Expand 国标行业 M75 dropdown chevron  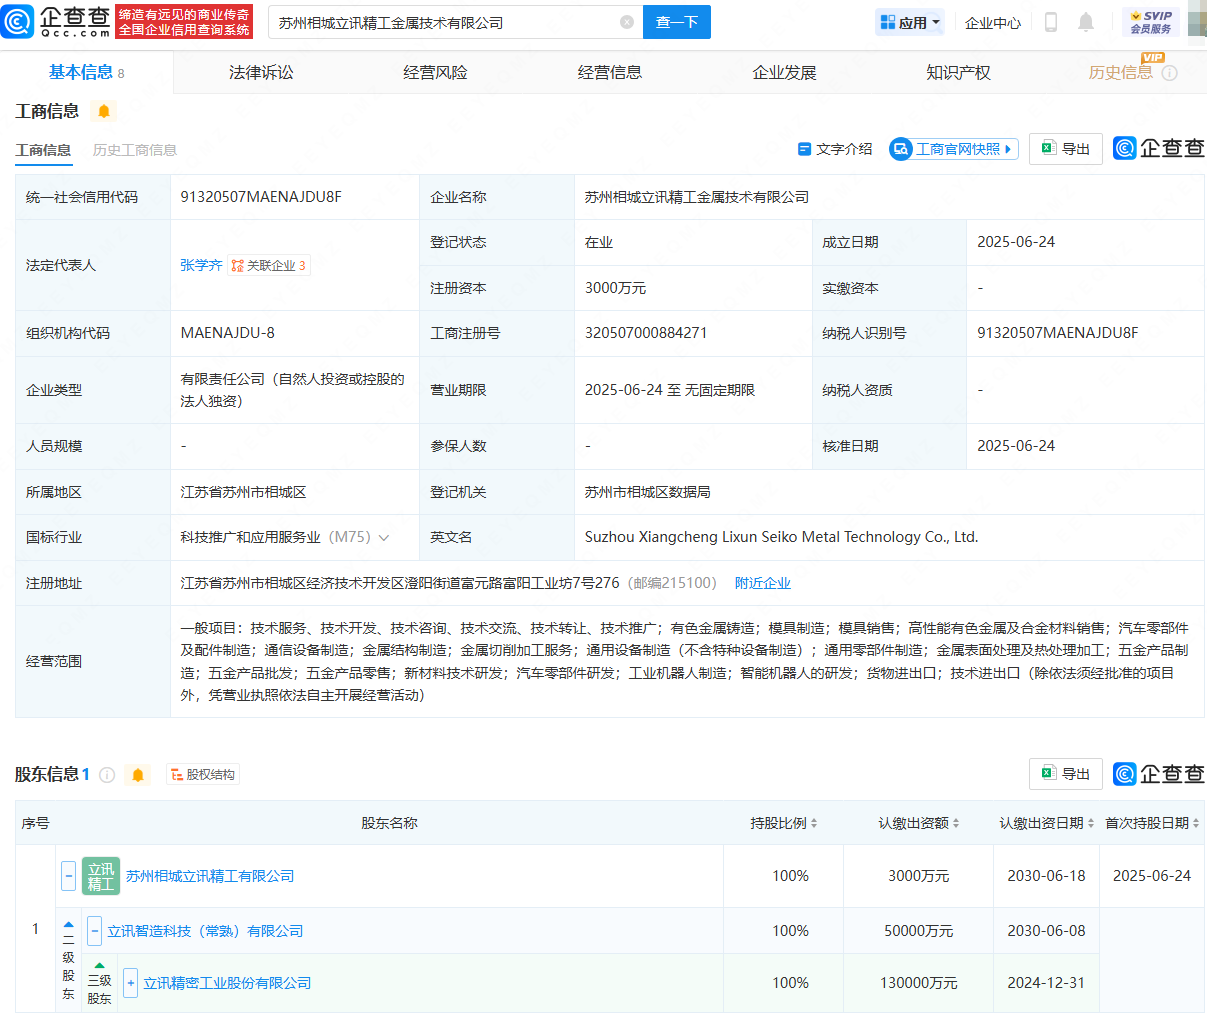pos(384,538)
